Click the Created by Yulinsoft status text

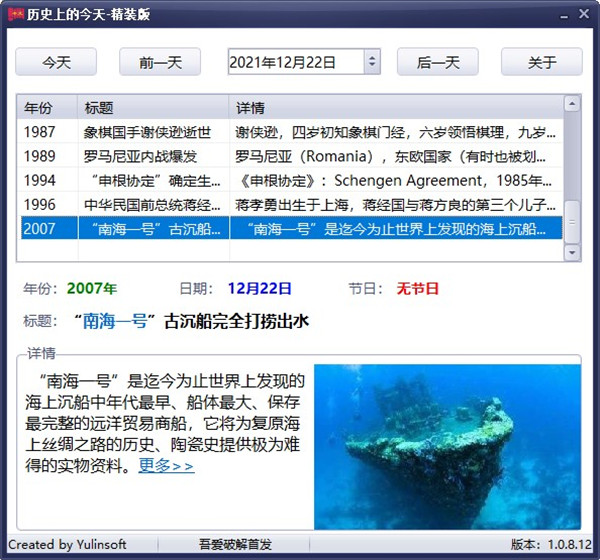tap(67, 544)
